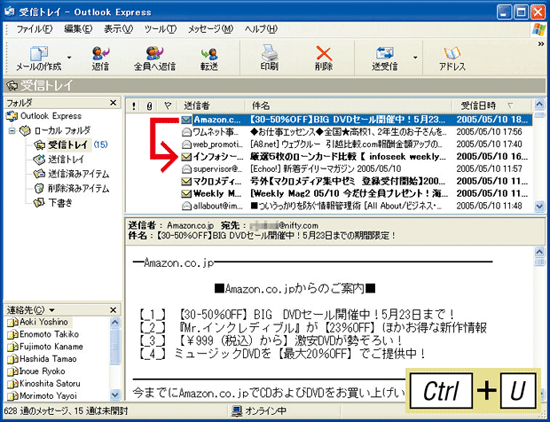The image size is (550, 422).
Task: Select contact Inoue Ryoko
Action: click(x=36, y=371)
